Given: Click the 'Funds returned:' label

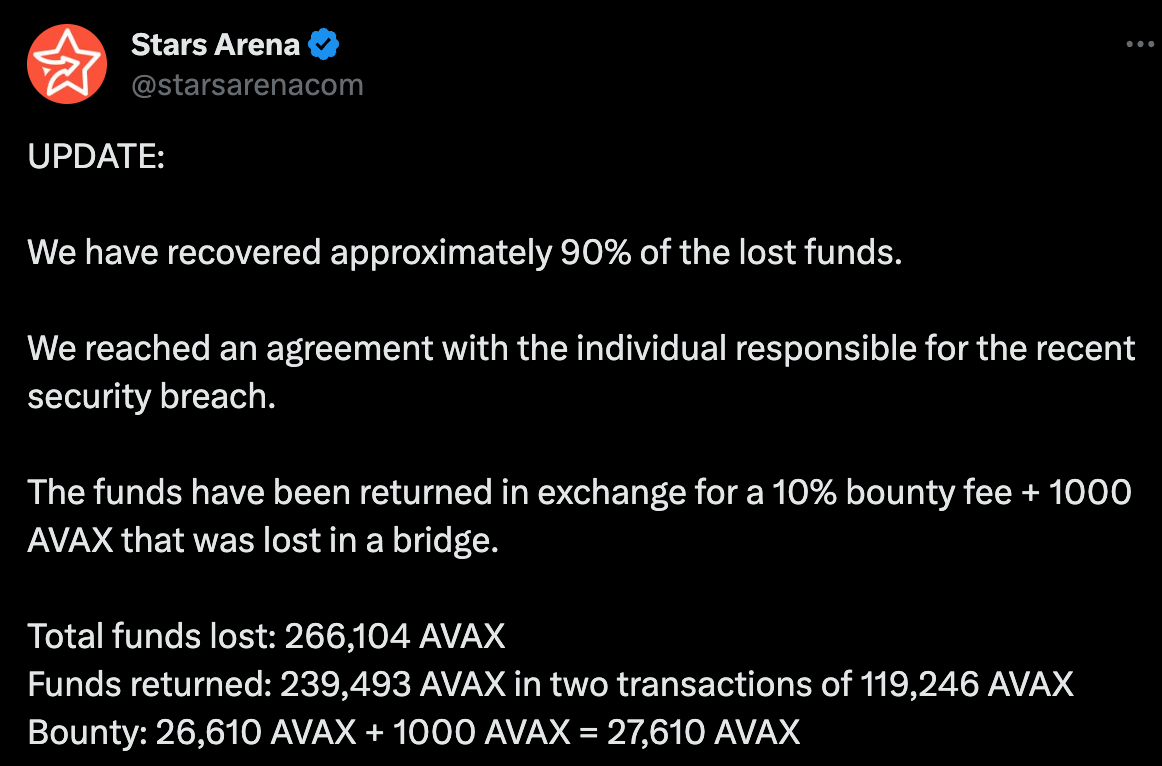Looking at the screenshot, I should pos(150,685).
